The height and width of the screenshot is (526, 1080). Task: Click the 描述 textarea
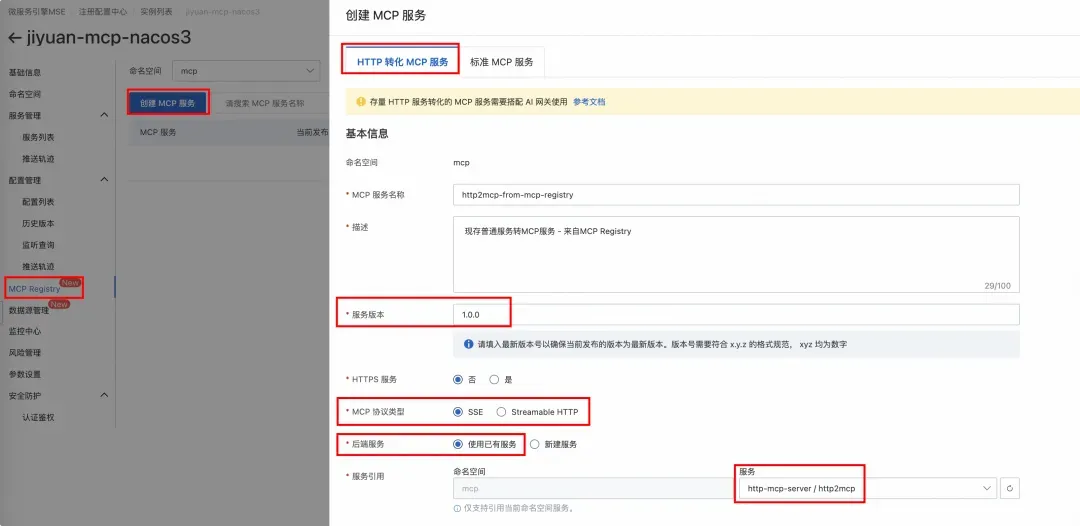coord(736,254)
